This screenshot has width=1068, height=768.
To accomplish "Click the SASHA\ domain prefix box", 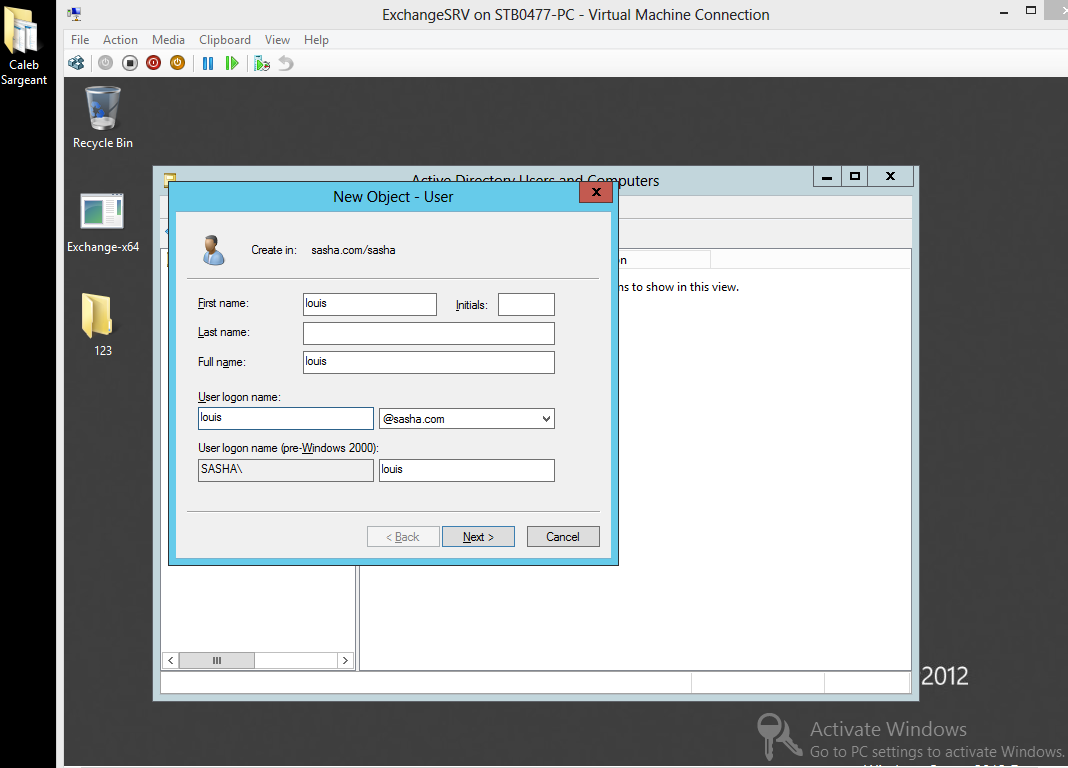I will coord(286,470).
